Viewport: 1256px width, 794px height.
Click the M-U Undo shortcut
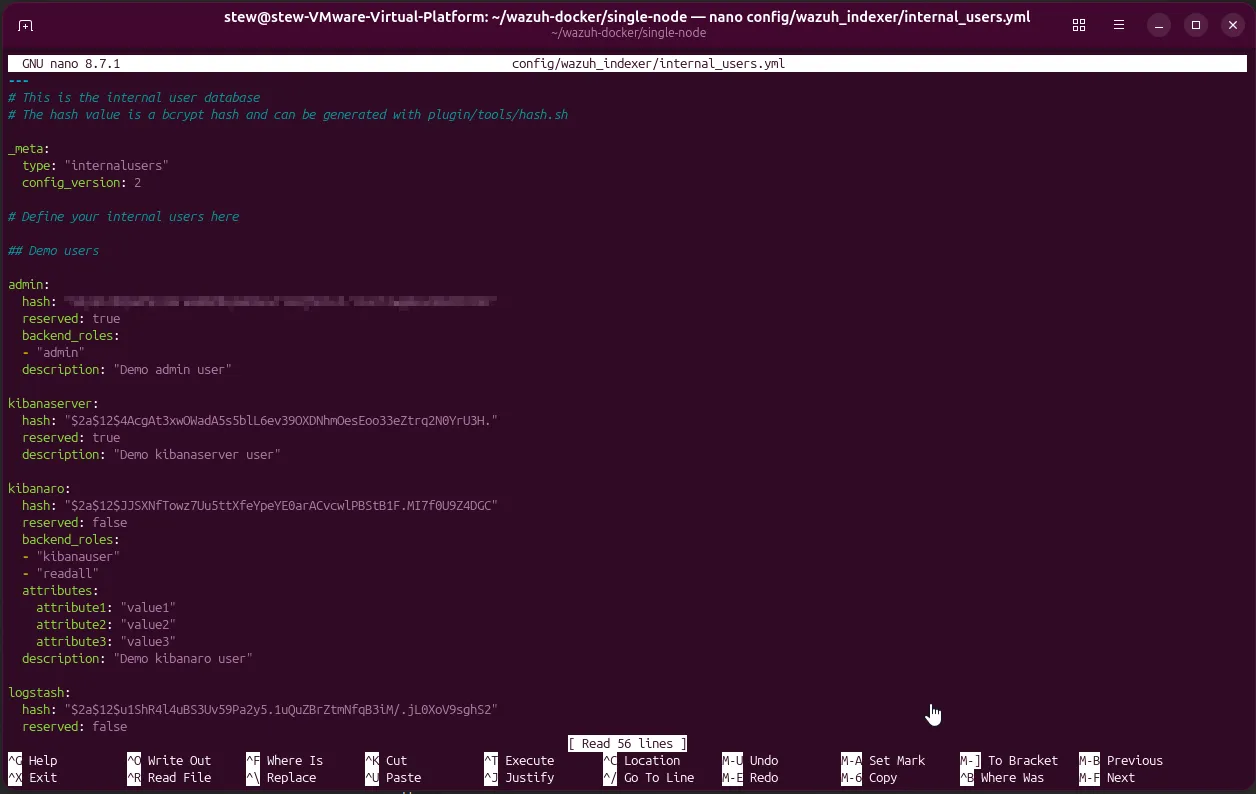(x=750, y=761)
